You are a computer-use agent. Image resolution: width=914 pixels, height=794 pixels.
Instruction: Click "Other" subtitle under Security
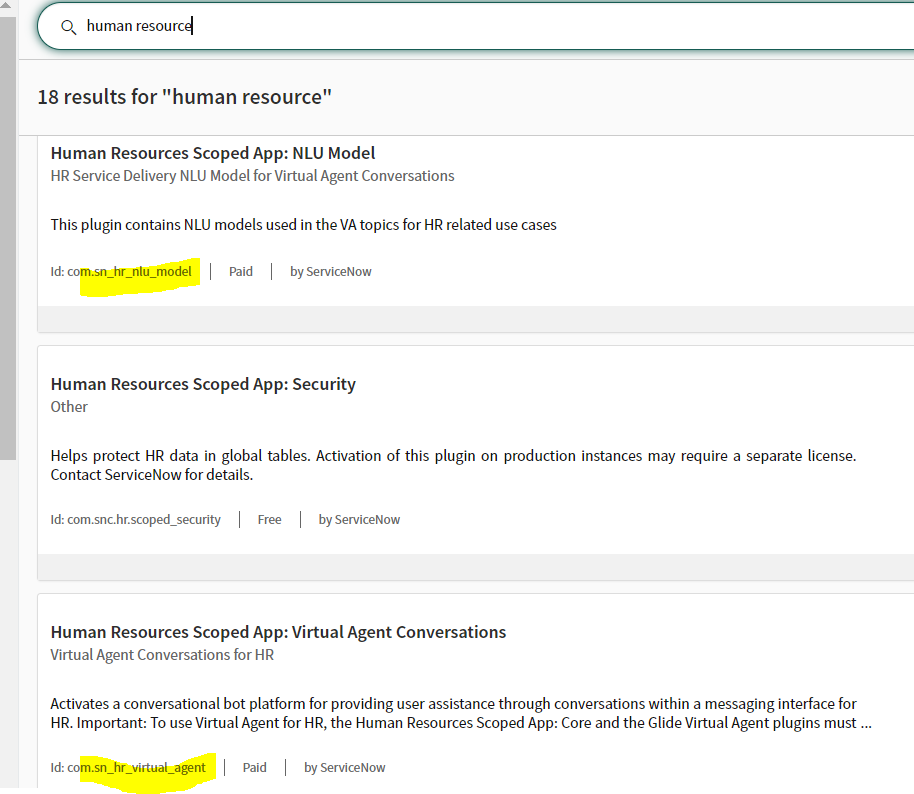69,407
